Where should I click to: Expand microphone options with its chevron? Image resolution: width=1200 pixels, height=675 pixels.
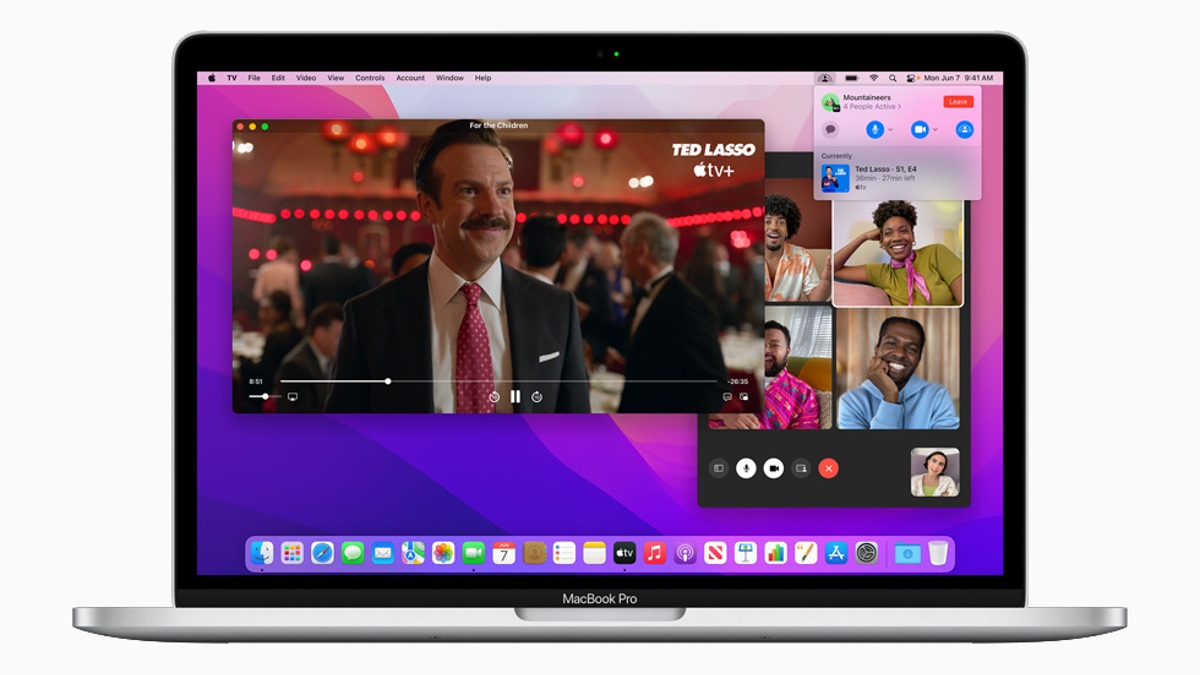890,129
